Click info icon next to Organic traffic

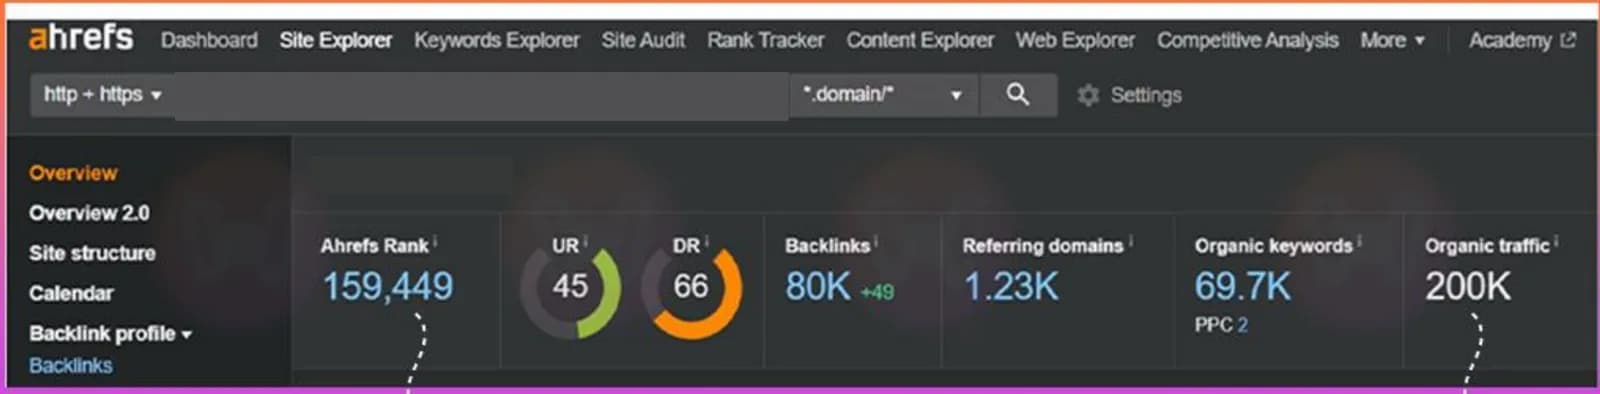point(1556,241)
